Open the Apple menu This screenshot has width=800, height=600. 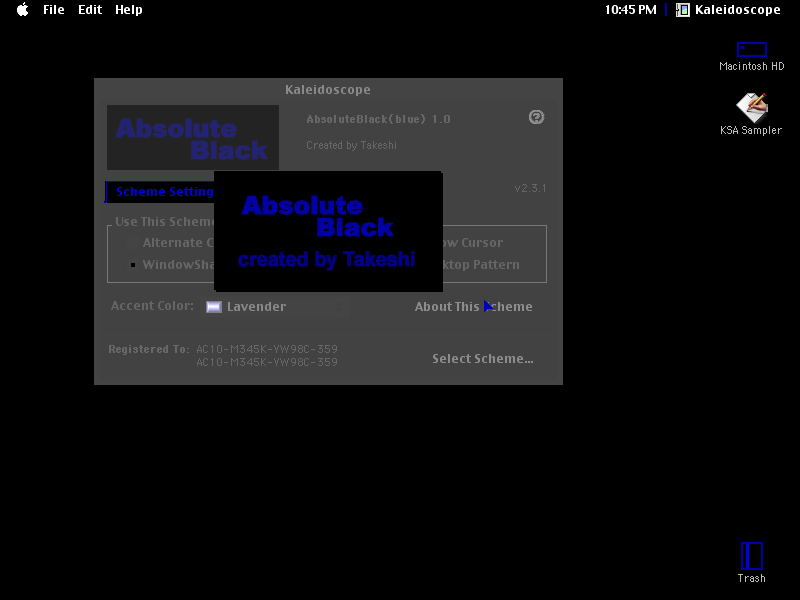pyautogui.click(x=22, y=10)
